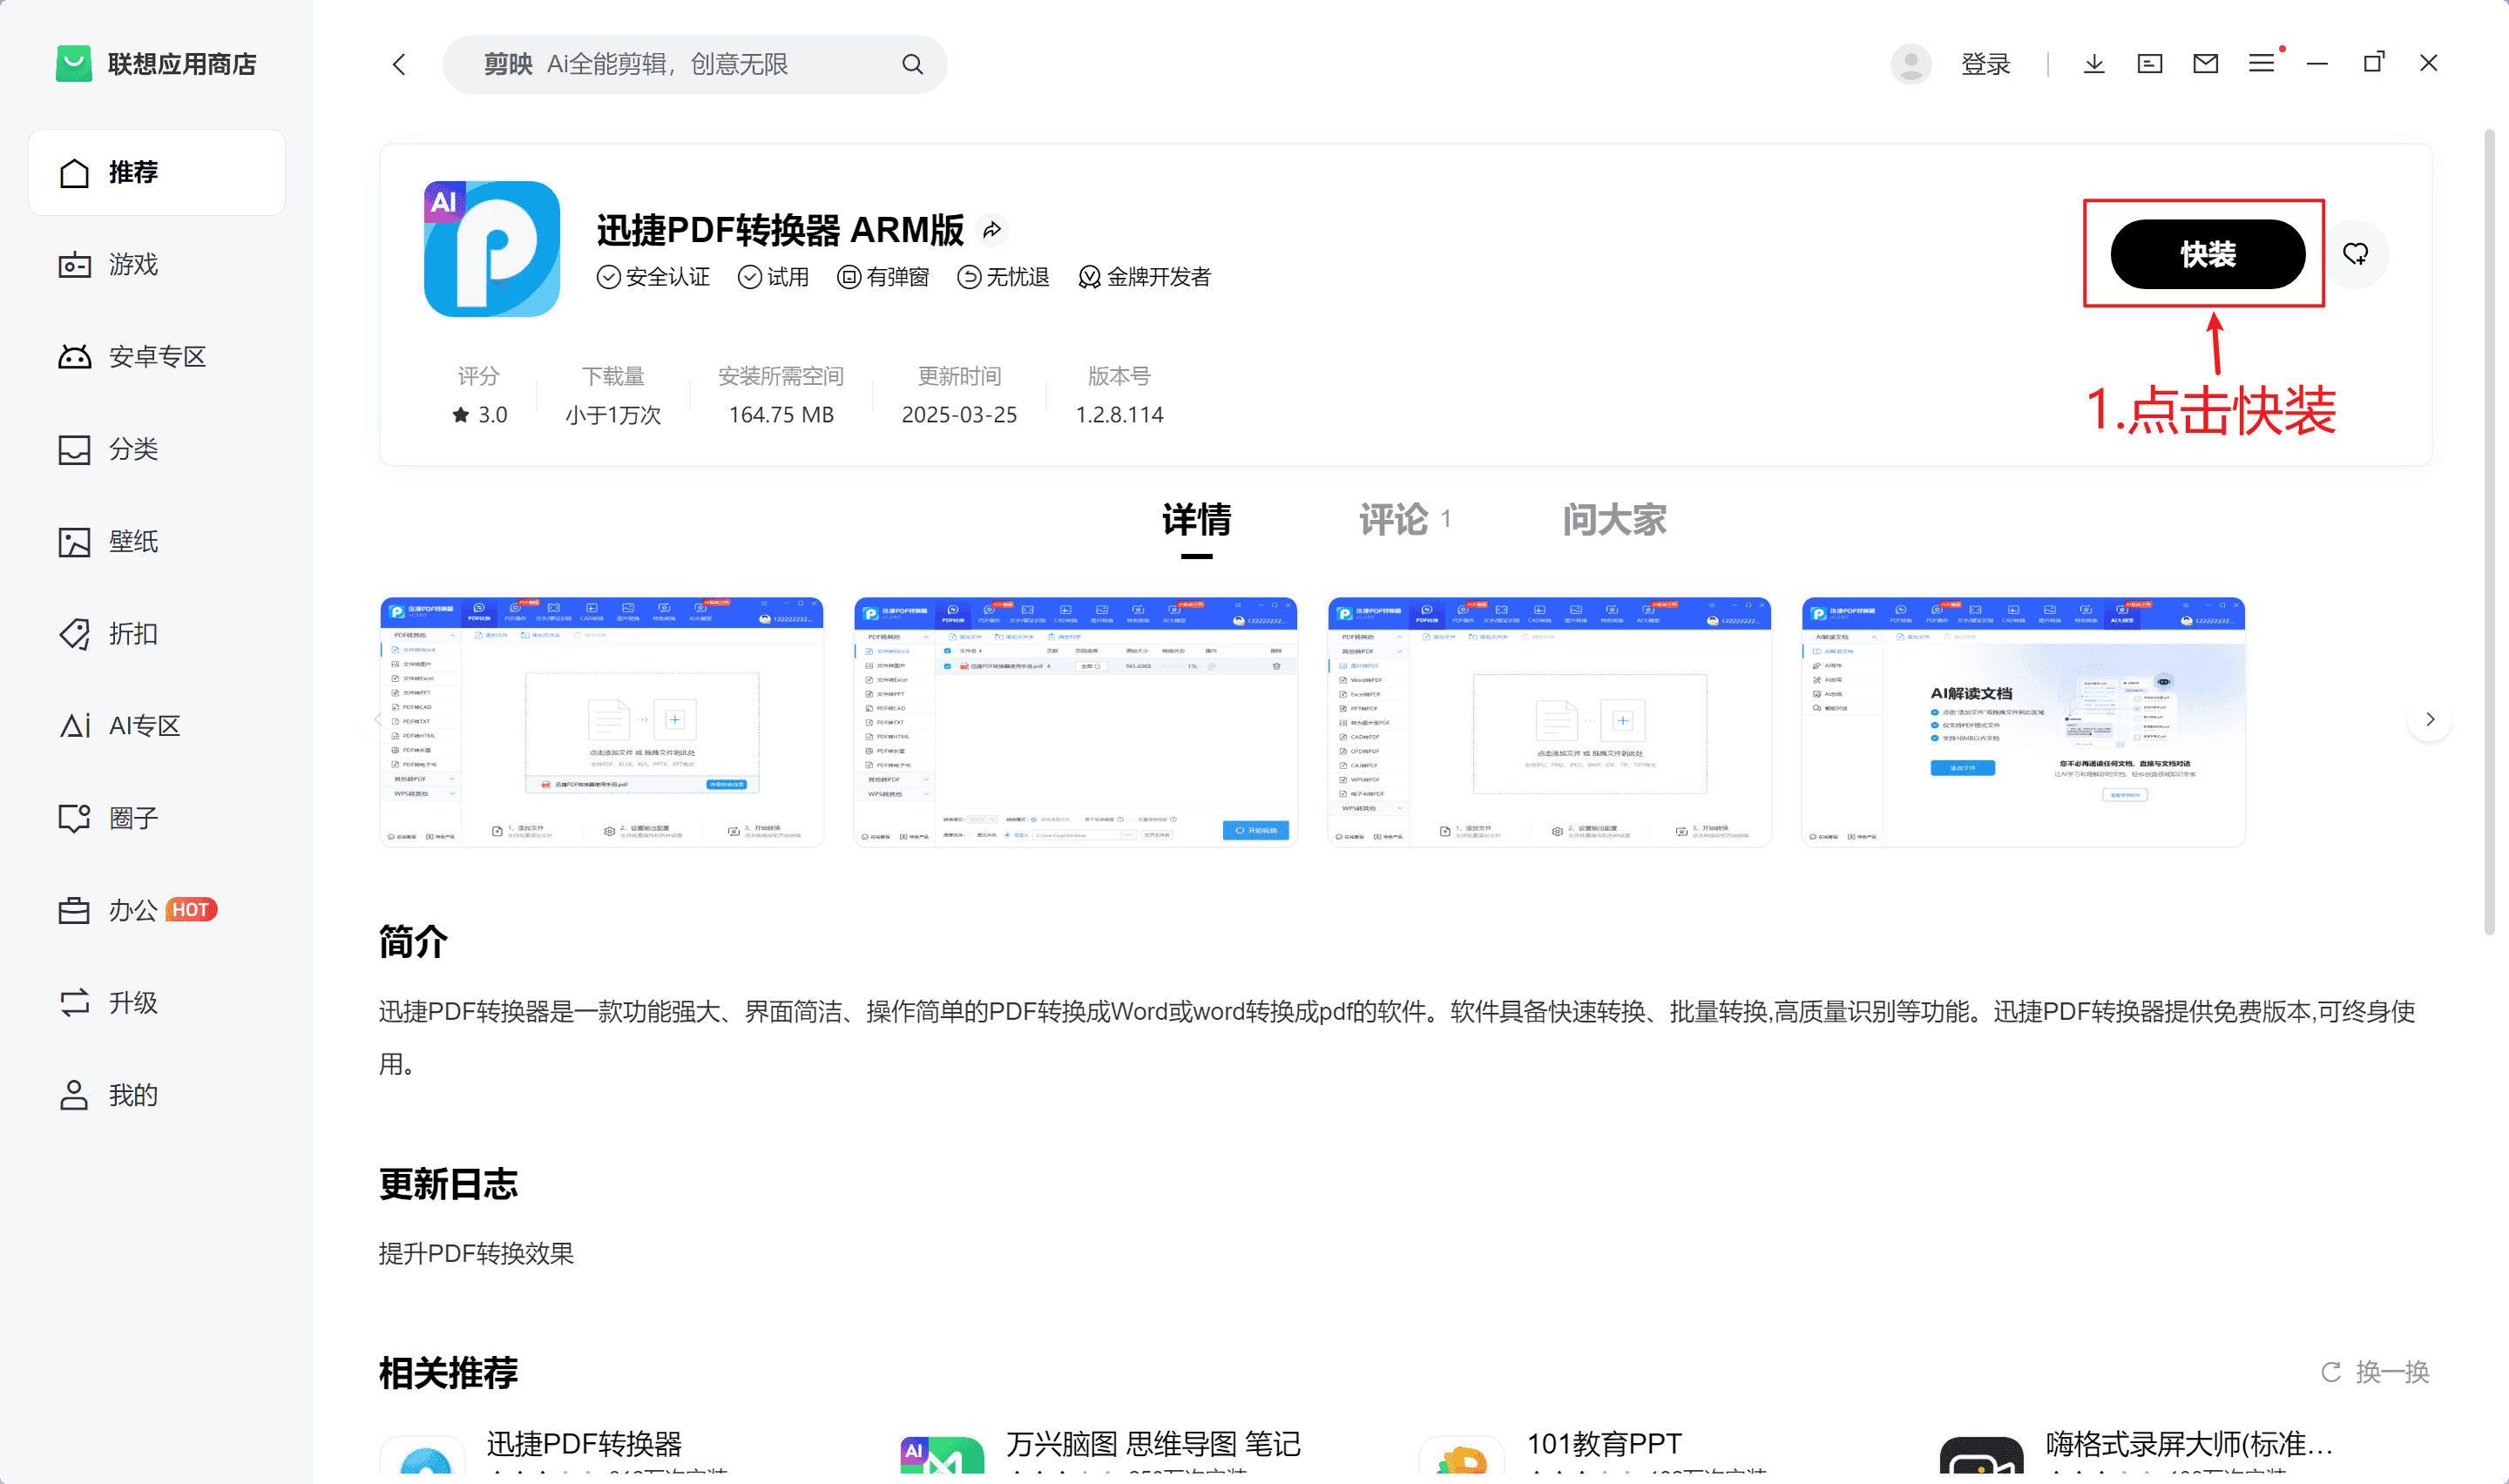The height and width of the screenshot is (1484, 2509).
Task: Open 分类 in sidebar
Action: [x=157, y=449]
